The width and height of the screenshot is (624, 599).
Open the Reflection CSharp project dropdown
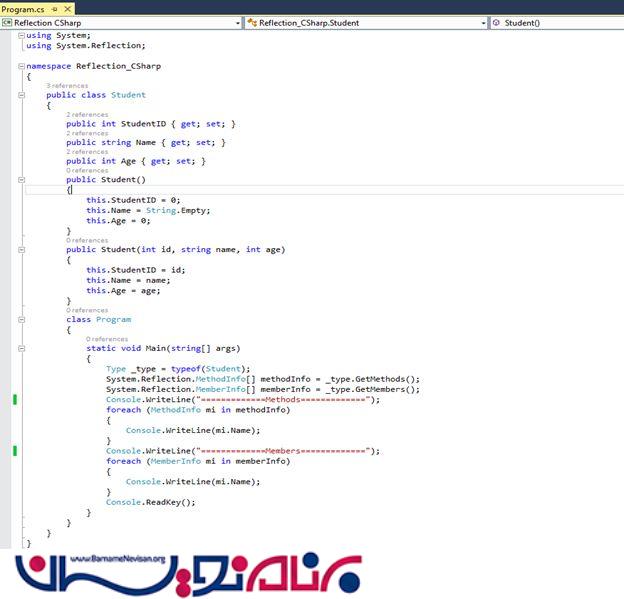[237, 22]
